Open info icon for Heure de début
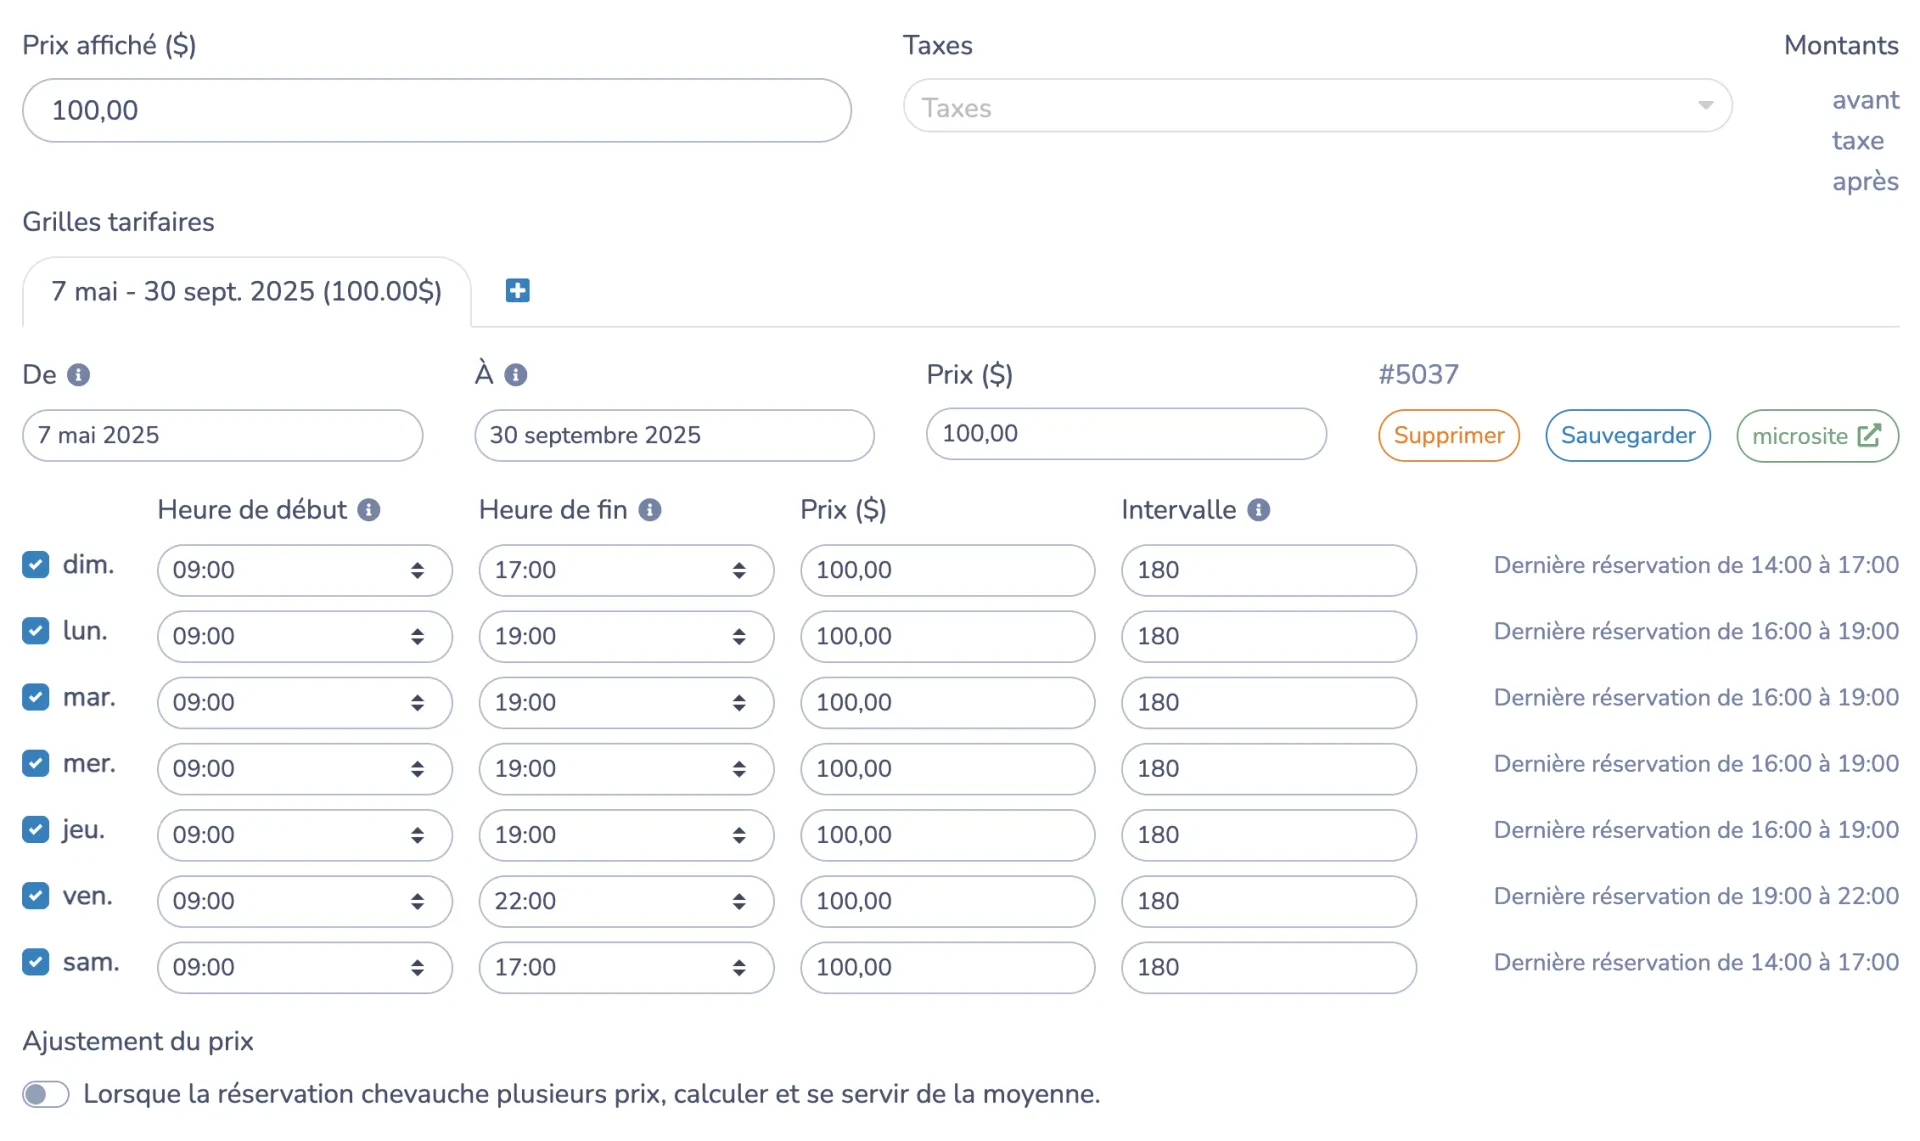Viewport: 1920px width, 1141px height. 369,510
